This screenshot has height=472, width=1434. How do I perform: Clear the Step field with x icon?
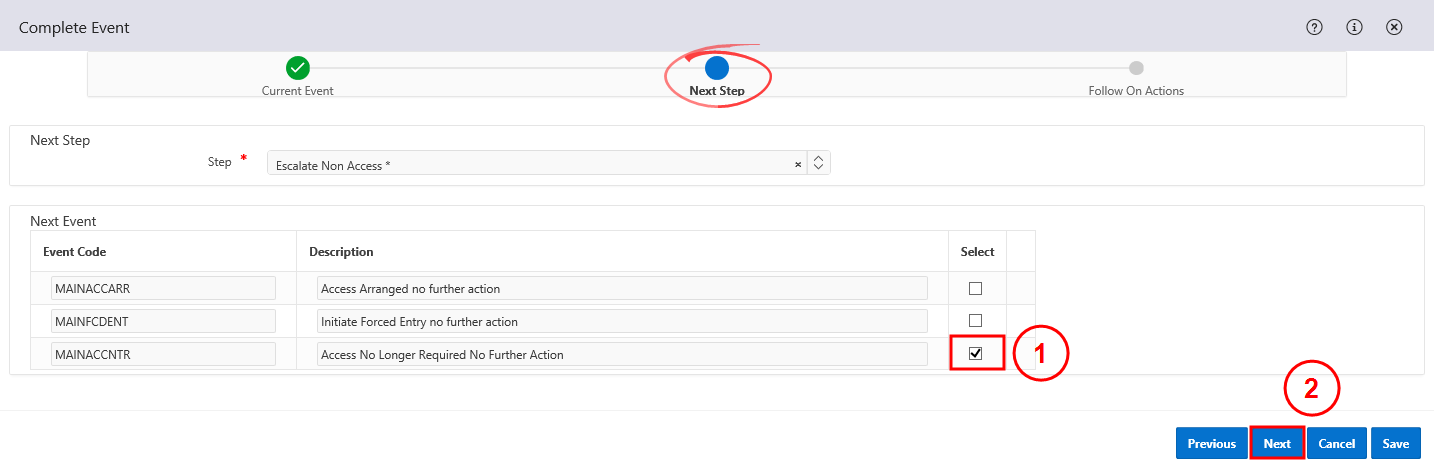click(x=798, y=164)
